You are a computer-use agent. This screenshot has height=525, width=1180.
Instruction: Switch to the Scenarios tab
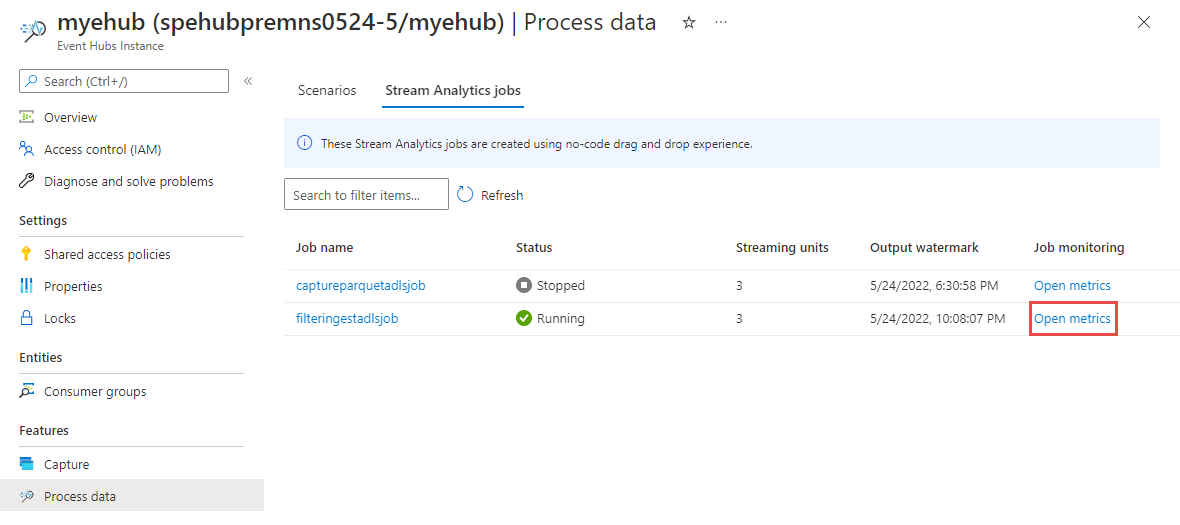click(x=327, y=90)
